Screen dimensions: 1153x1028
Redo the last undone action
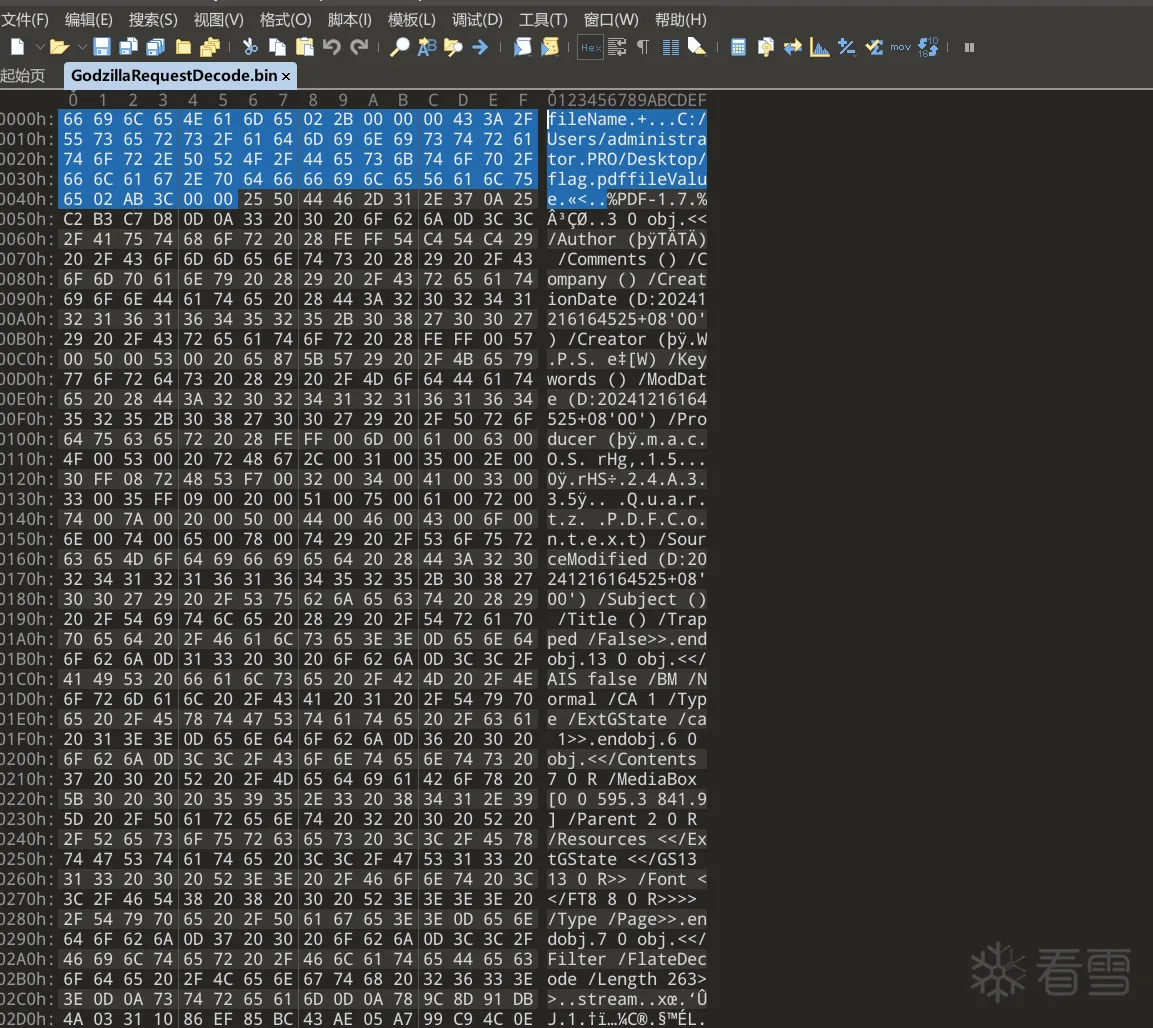point(359,47)
